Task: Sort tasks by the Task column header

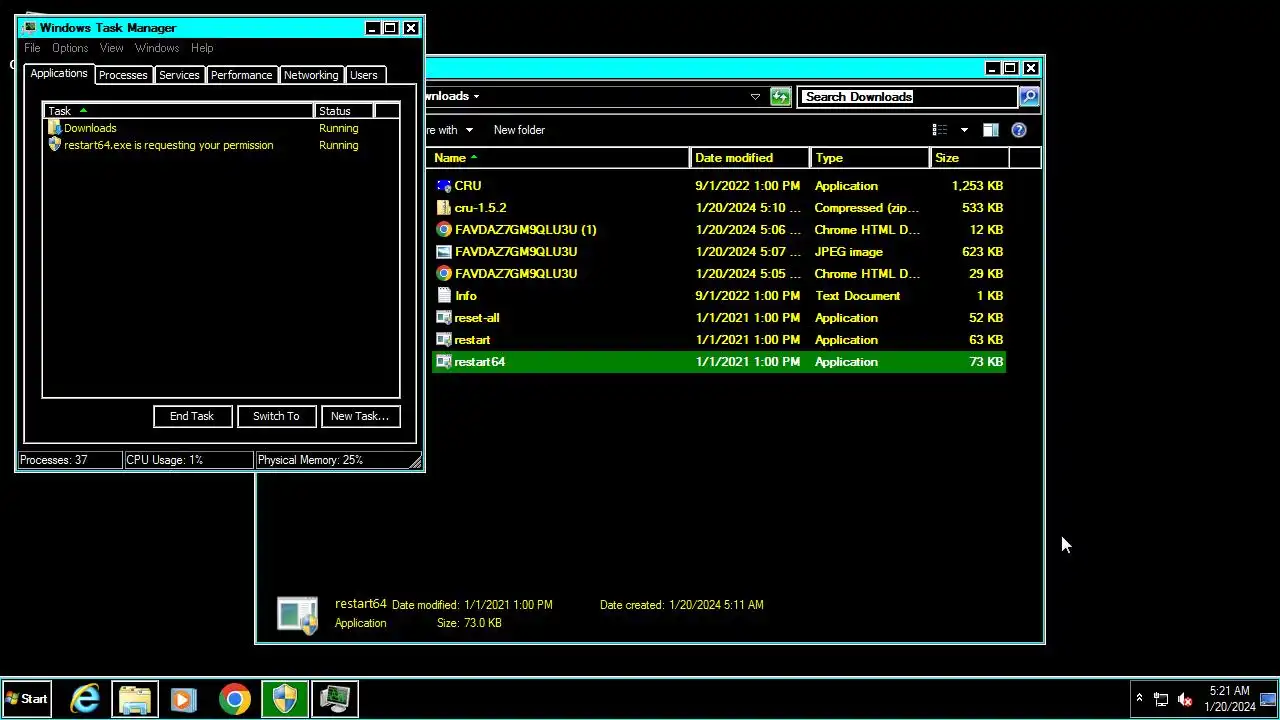Action: (179, 111)
